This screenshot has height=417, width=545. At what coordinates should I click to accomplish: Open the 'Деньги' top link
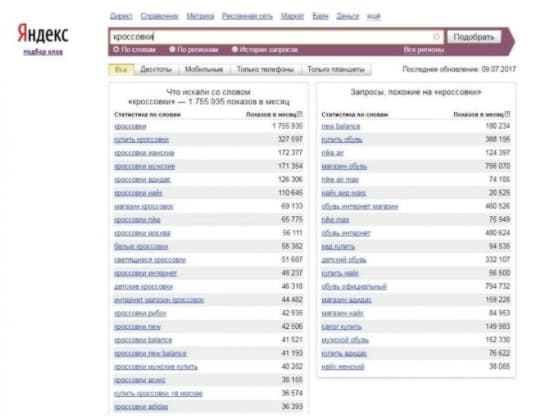click(347, 16)
